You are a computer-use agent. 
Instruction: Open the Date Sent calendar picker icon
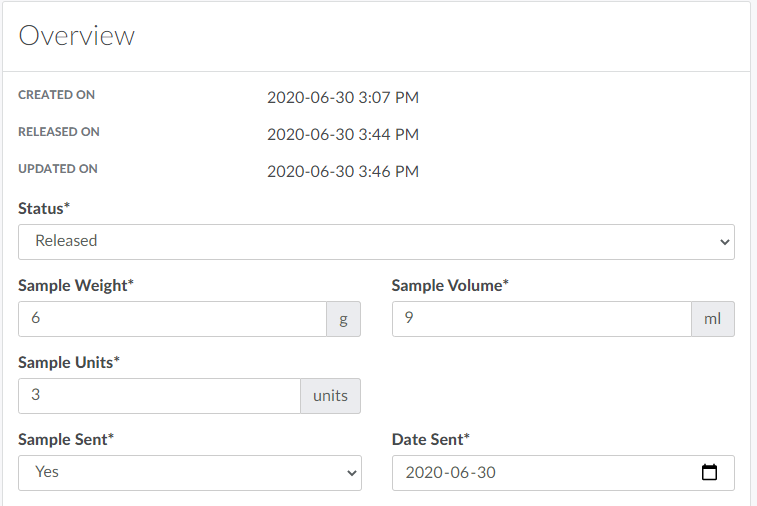point(710,473)
